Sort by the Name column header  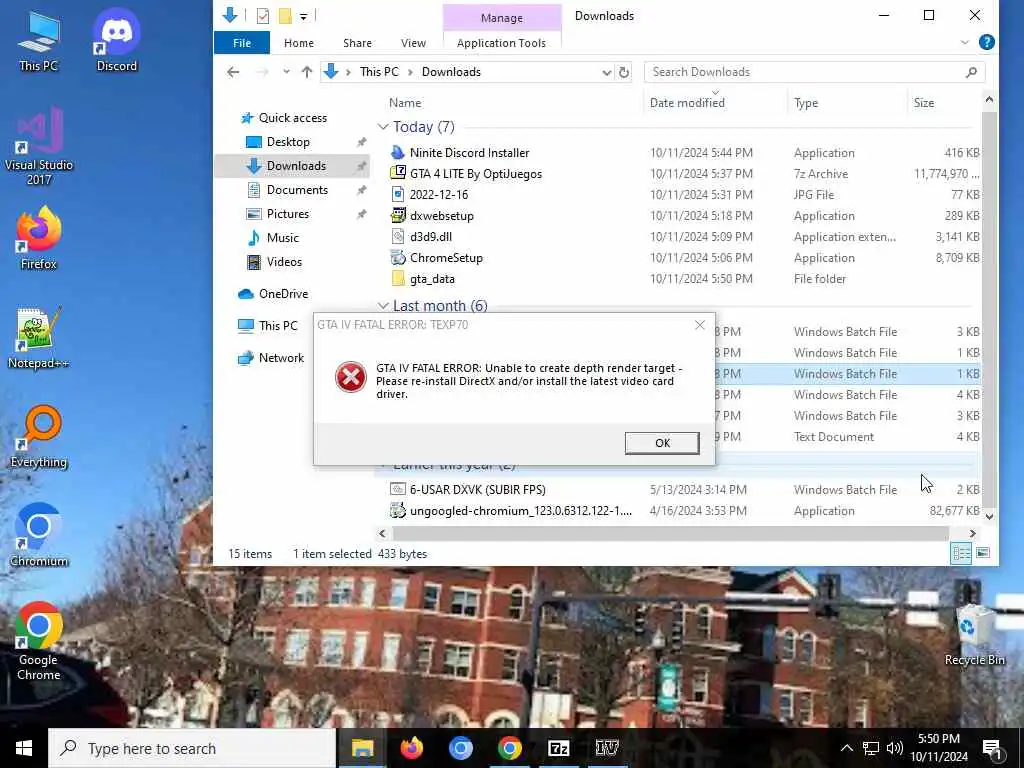point(405,103)
